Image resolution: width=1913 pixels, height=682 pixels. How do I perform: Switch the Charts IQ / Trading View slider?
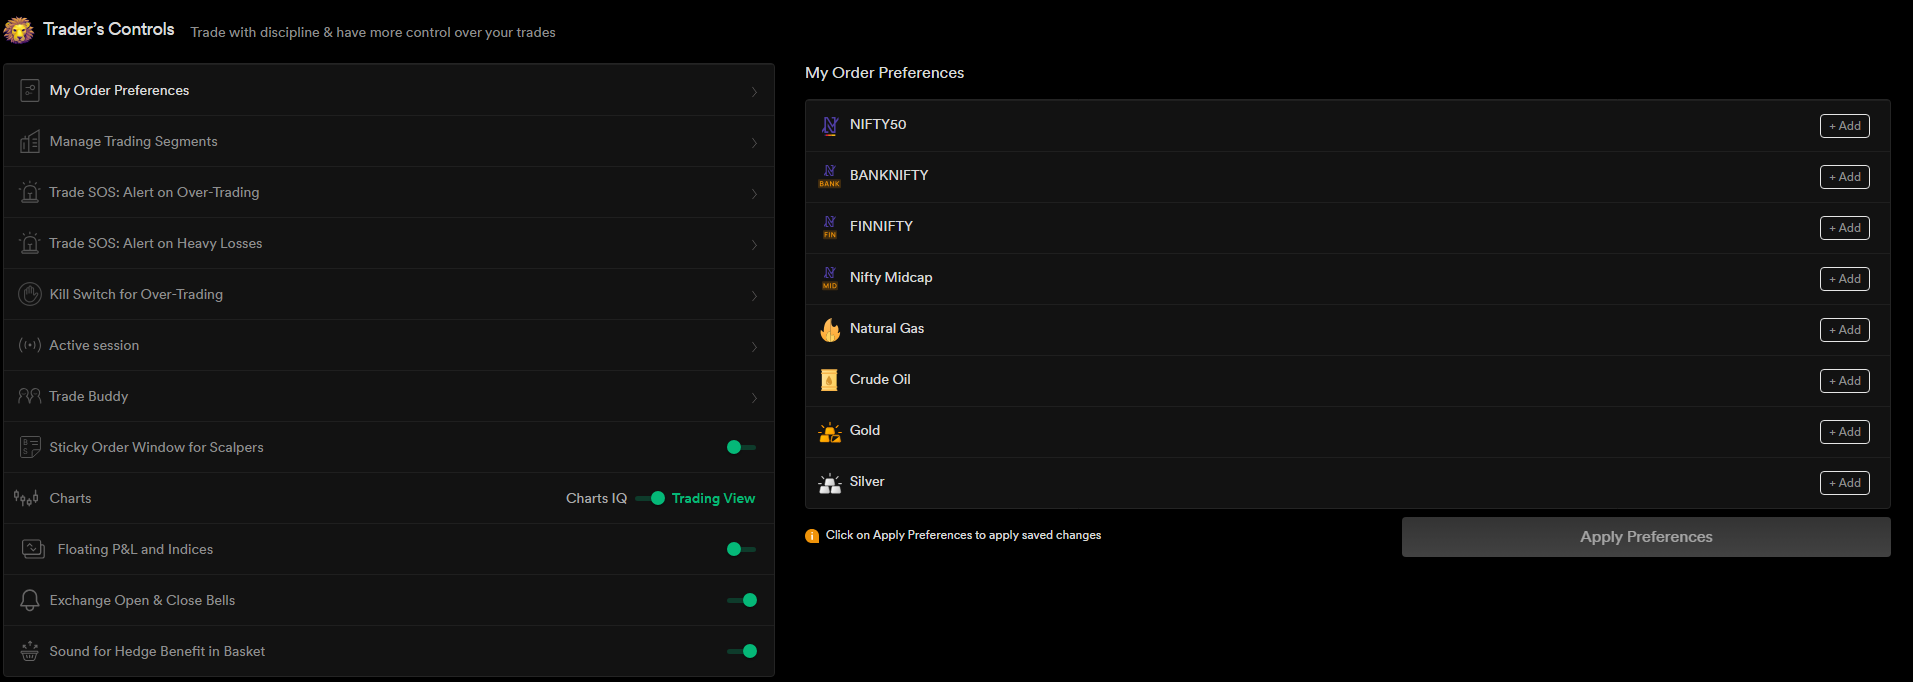pyautogui.click(x=650, y=498)
